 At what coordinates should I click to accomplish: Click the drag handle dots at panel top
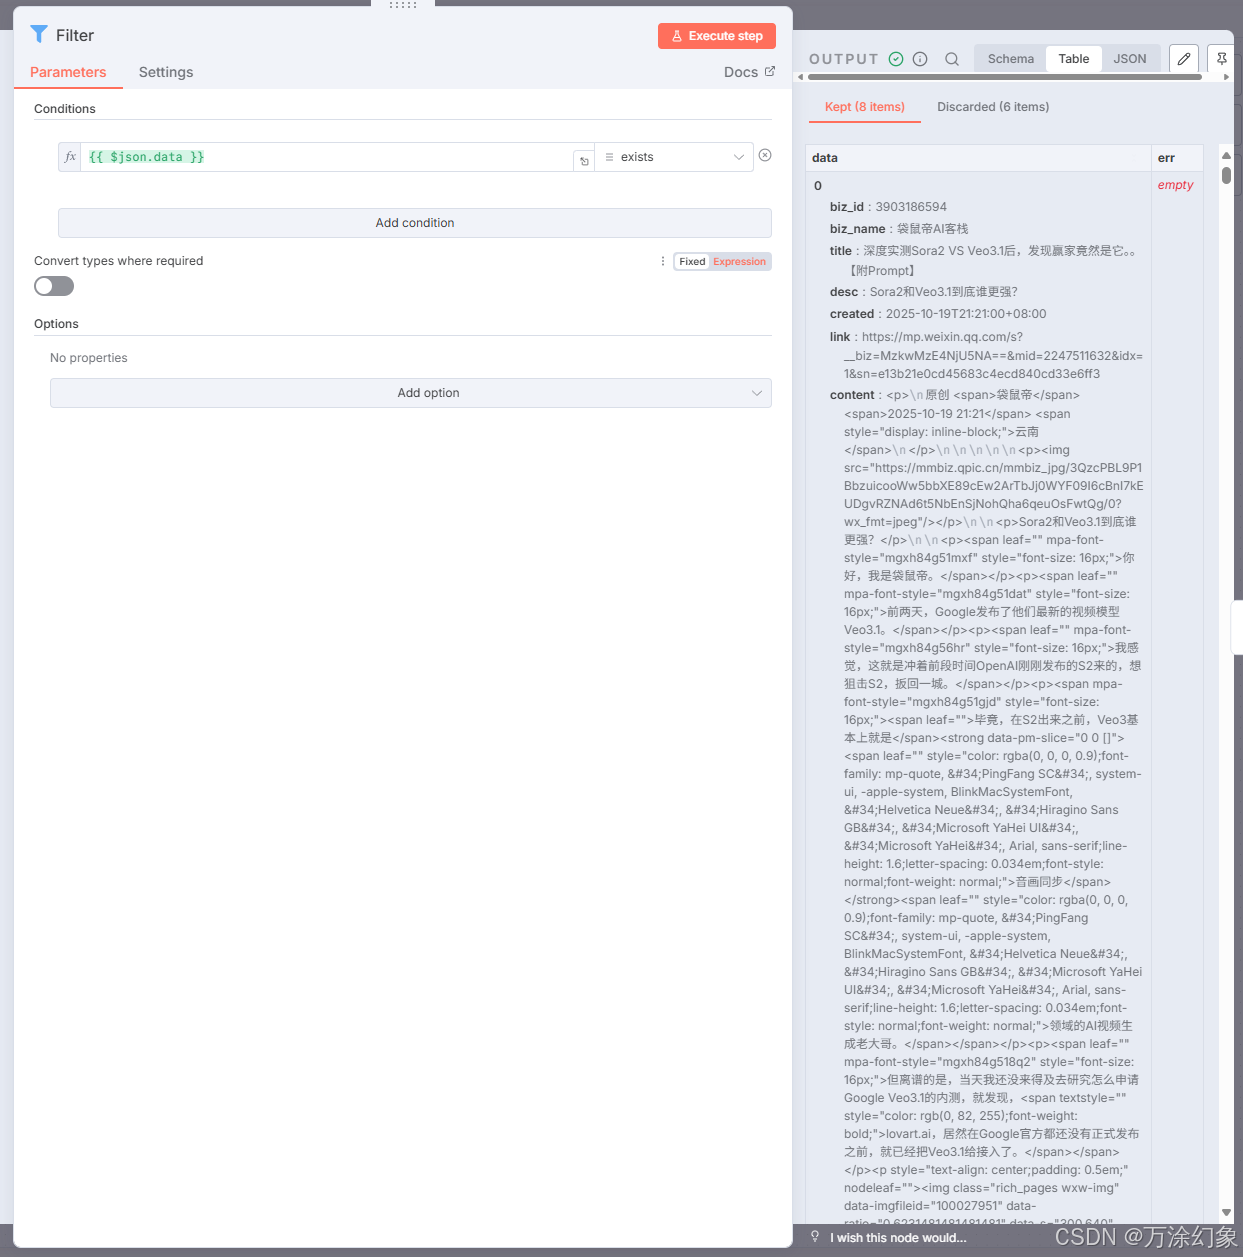[x=403, y=5]
